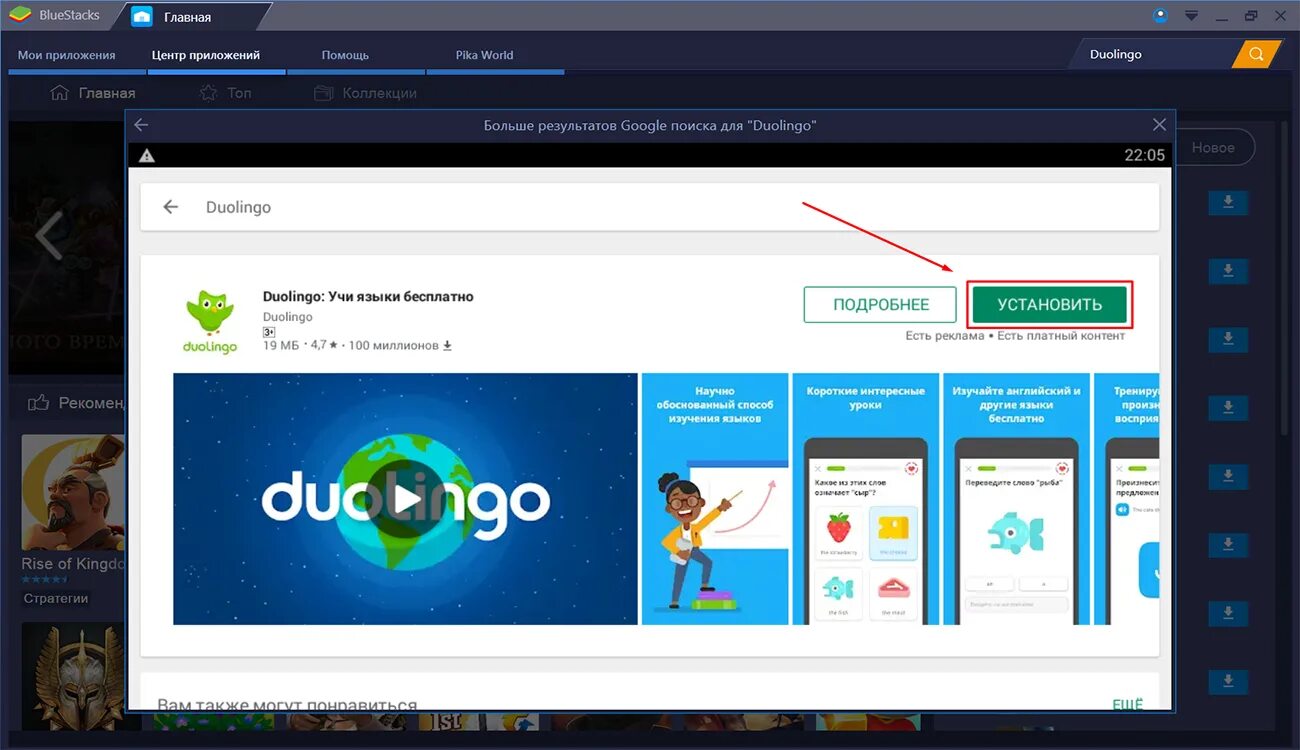Click the ПОДРОБНЕЕ details button
Image resolution: width=1300 pixels, height=750 pixels.
coord(881,305)
